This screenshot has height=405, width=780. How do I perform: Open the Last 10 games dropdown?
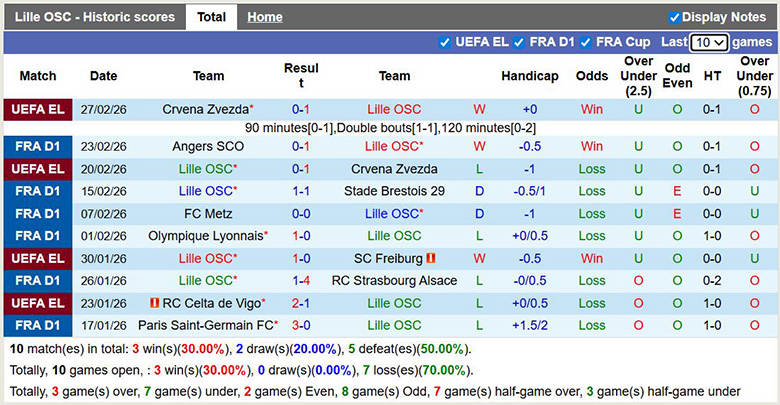(709, 42)
